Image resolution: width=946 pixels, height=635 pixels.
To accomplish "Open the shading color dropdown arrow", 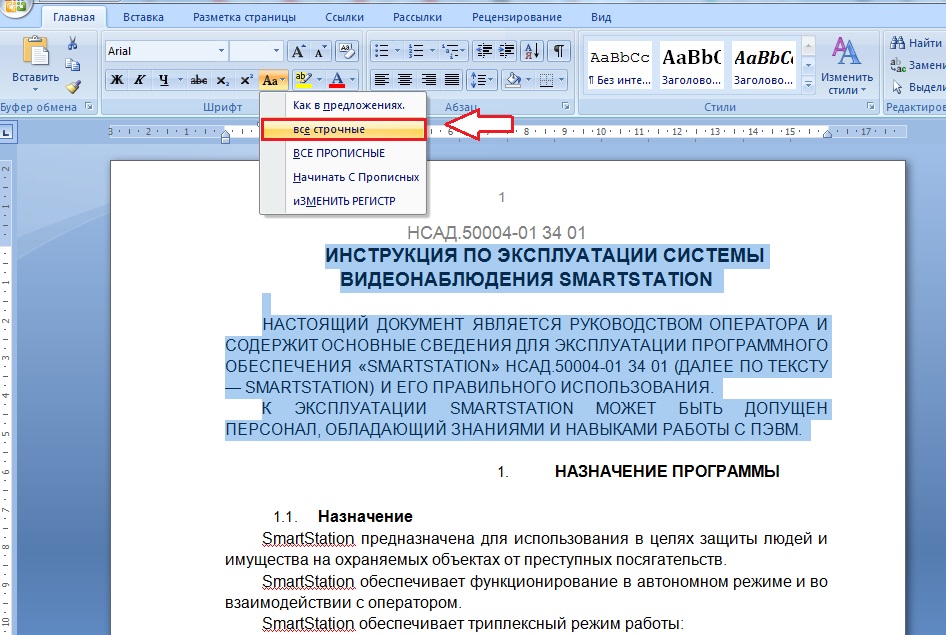I will point(529,80).
